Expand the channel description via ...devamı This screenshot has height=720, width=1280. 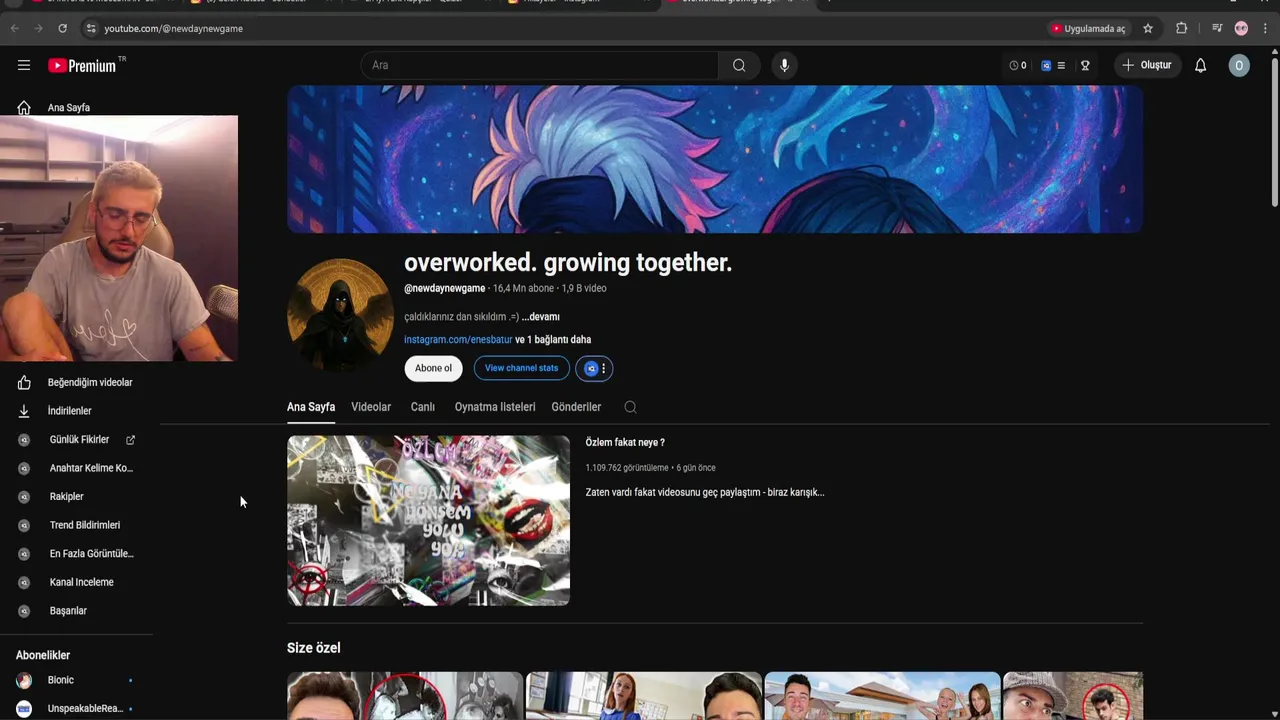(x=540, y=317)
